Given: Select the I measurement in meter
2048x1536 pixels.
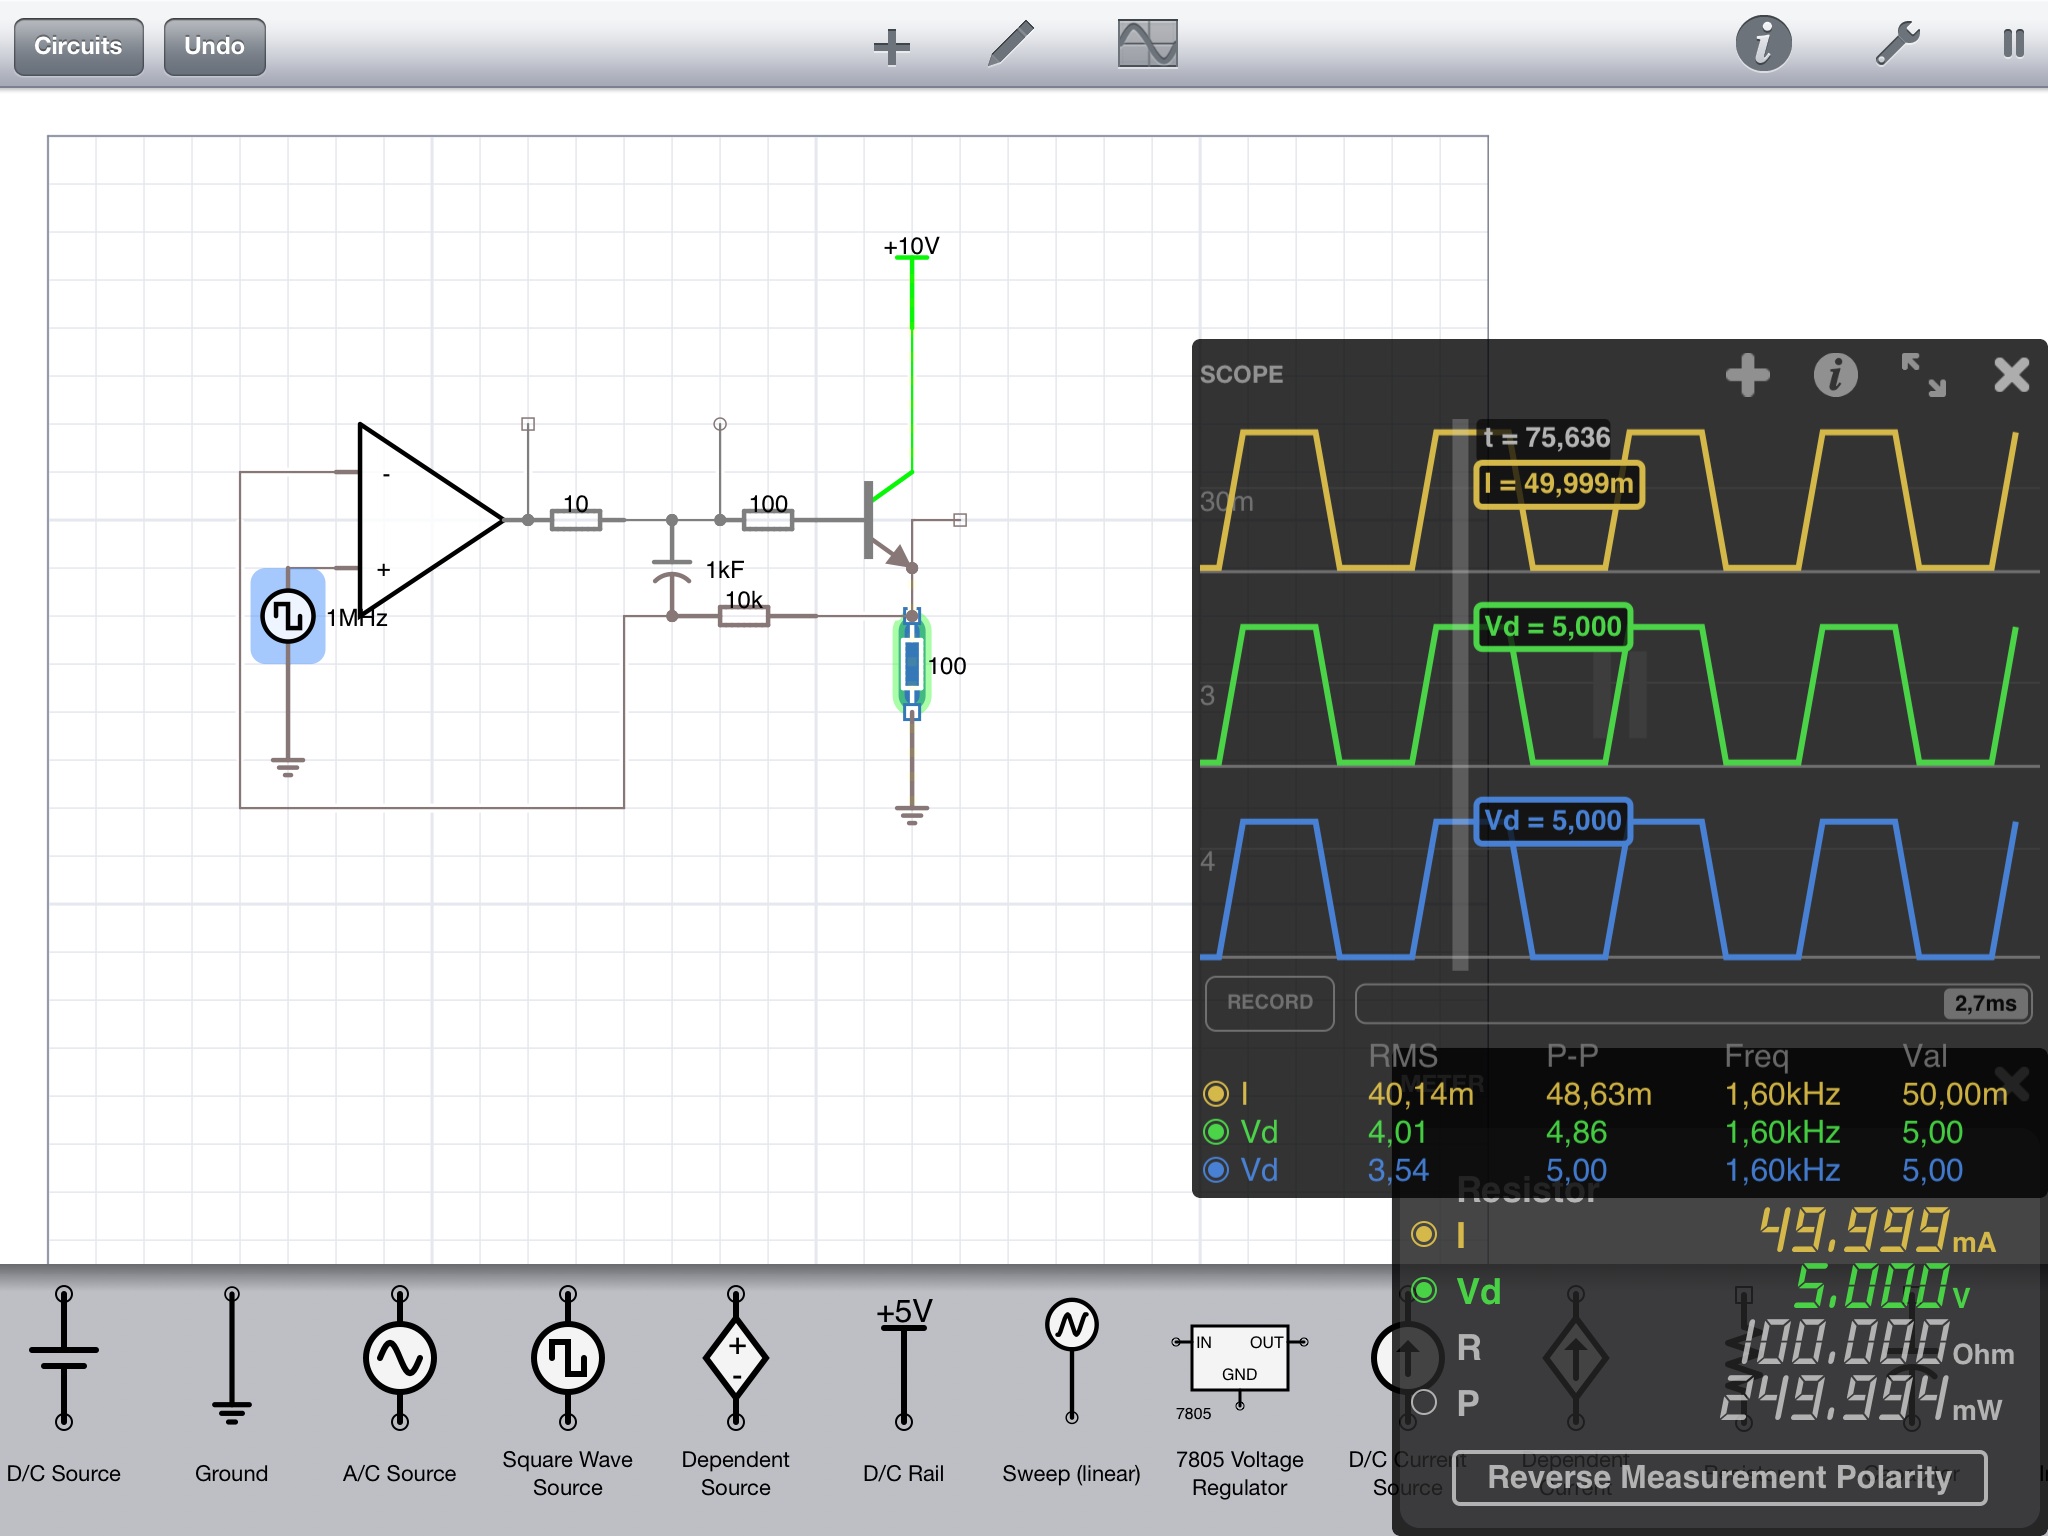Looking at the screenshot, I should pyautogui.click(x=1425, y=1235).
